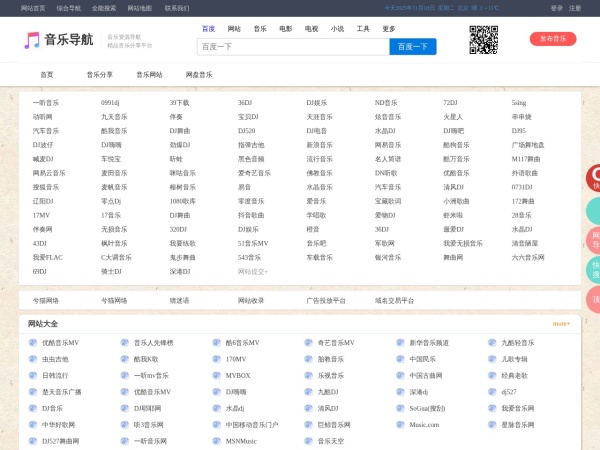The height and width of the screenshot is (450, 600).
Task: Open the 六六音乐网 link
Action: point(528,258)
